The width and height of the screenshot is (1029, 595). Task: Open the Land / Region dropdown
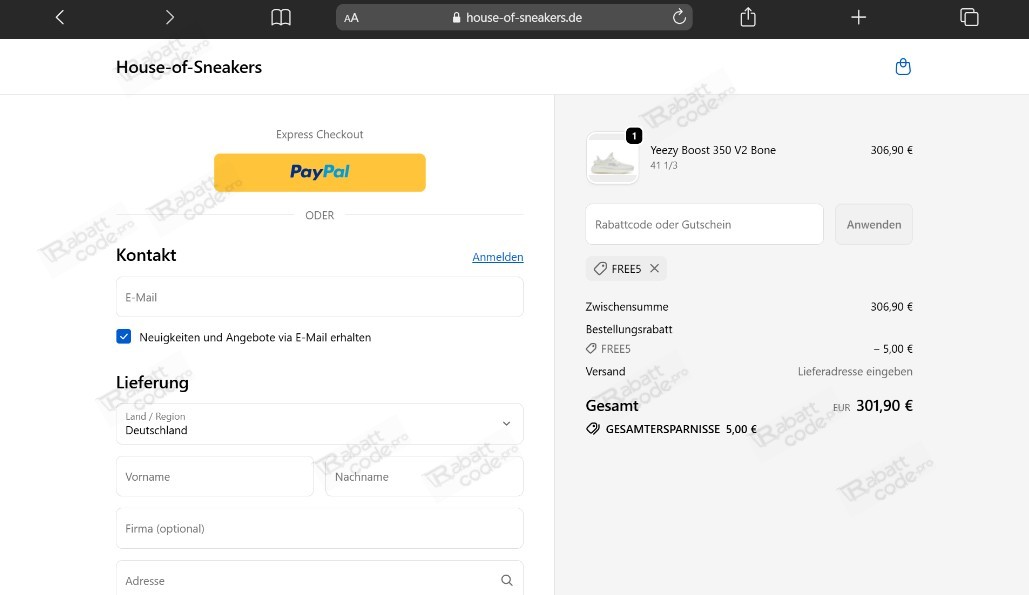pyautogui.click(x=506, y=423)
